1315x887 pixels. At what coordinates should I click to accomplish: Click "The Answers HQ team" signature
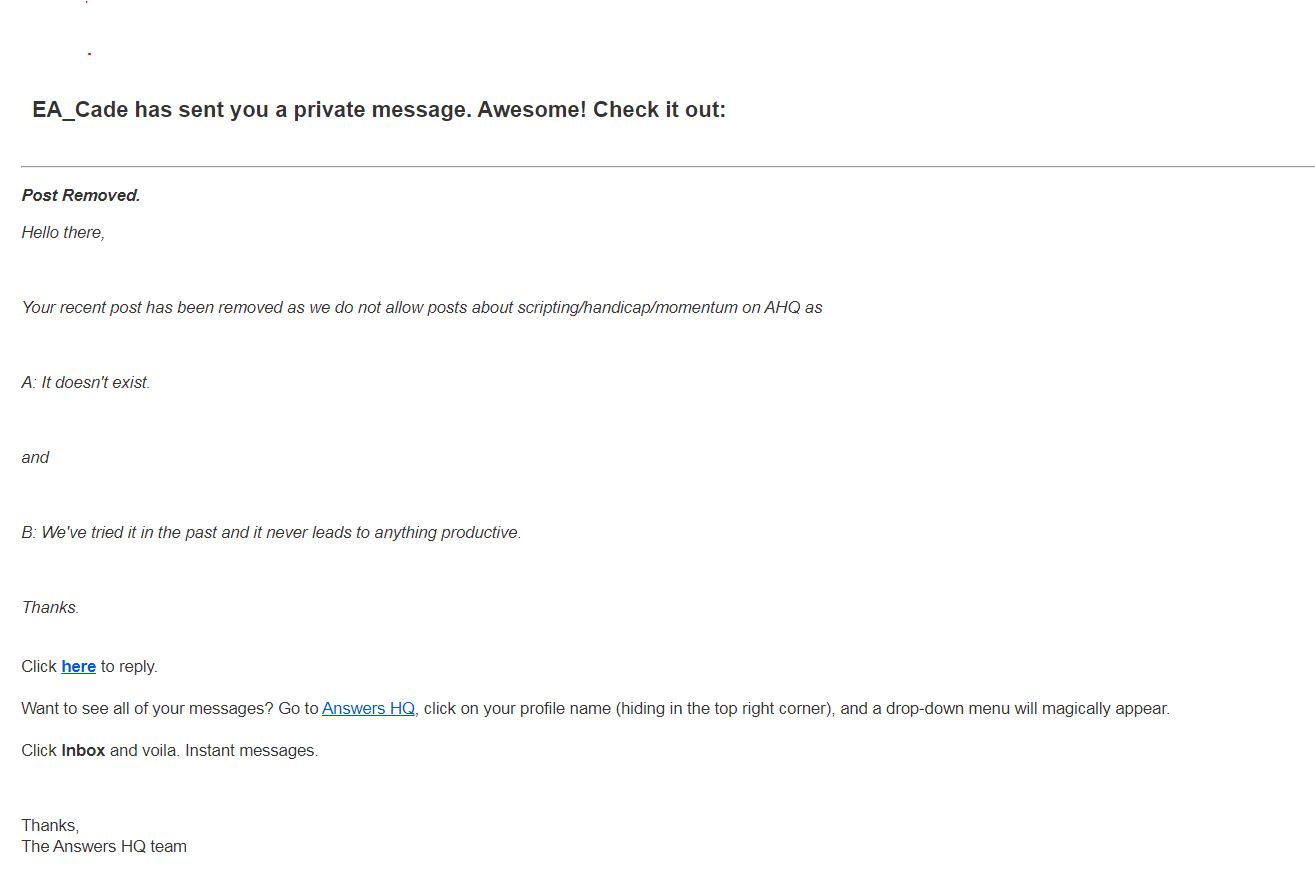[104, 846]
